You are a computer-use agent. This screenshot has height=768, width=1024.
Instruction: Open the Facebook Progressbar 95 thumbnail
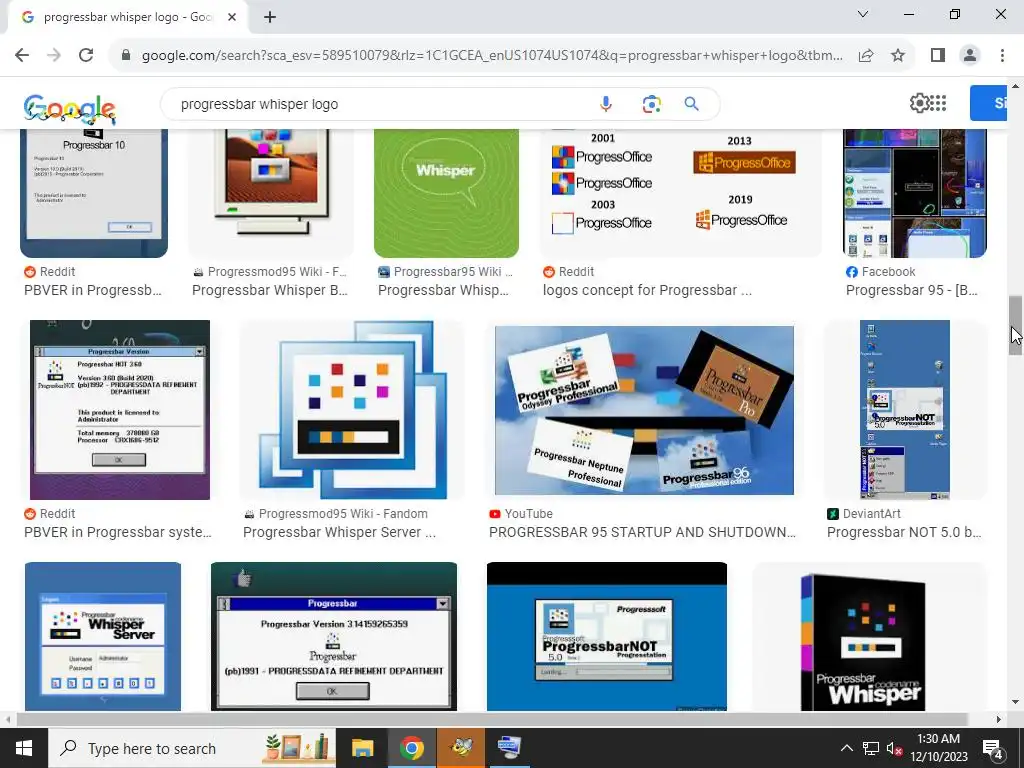tap(915, 193)
